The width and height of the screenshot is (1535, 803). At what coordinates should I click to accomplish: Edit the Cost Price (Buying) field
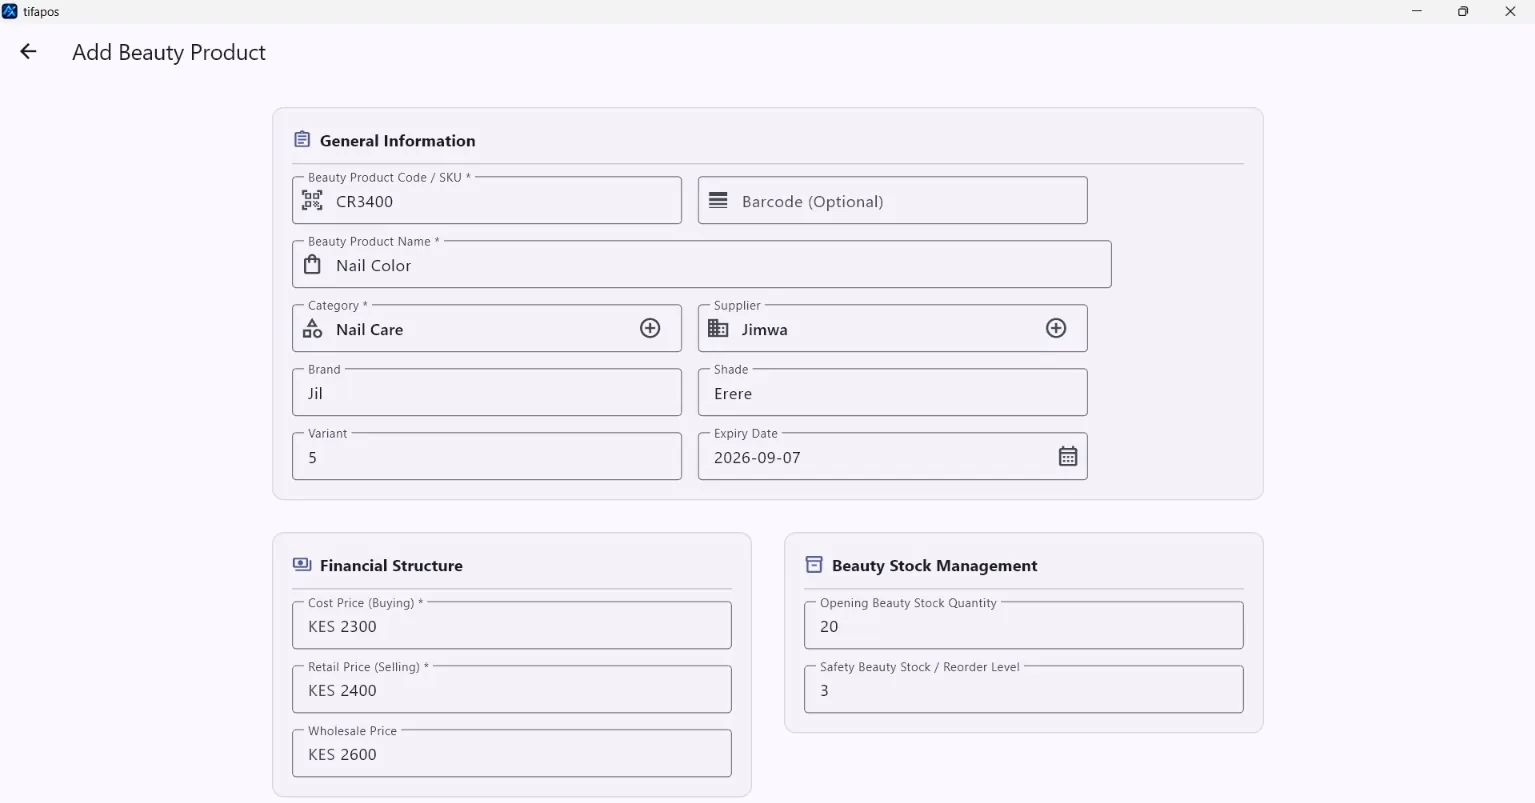(x=511, y=625)
